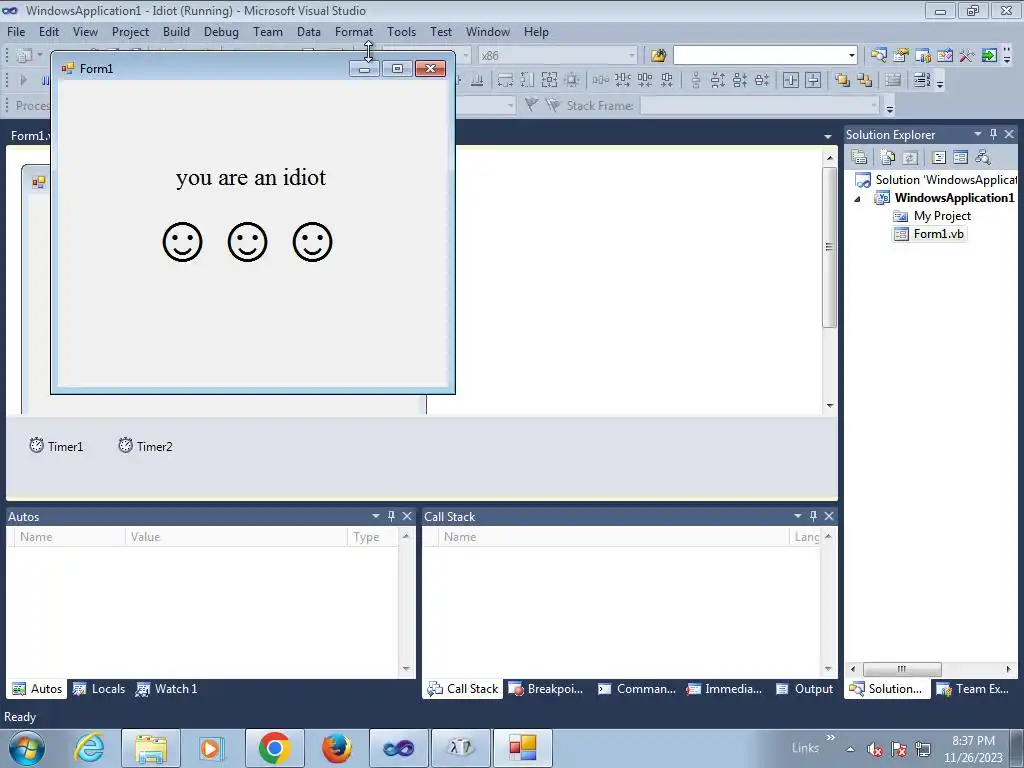Open Solution Explorer from the standard toolbar
This screenshot has height=768, width=1024.
[x=879, y=56]
